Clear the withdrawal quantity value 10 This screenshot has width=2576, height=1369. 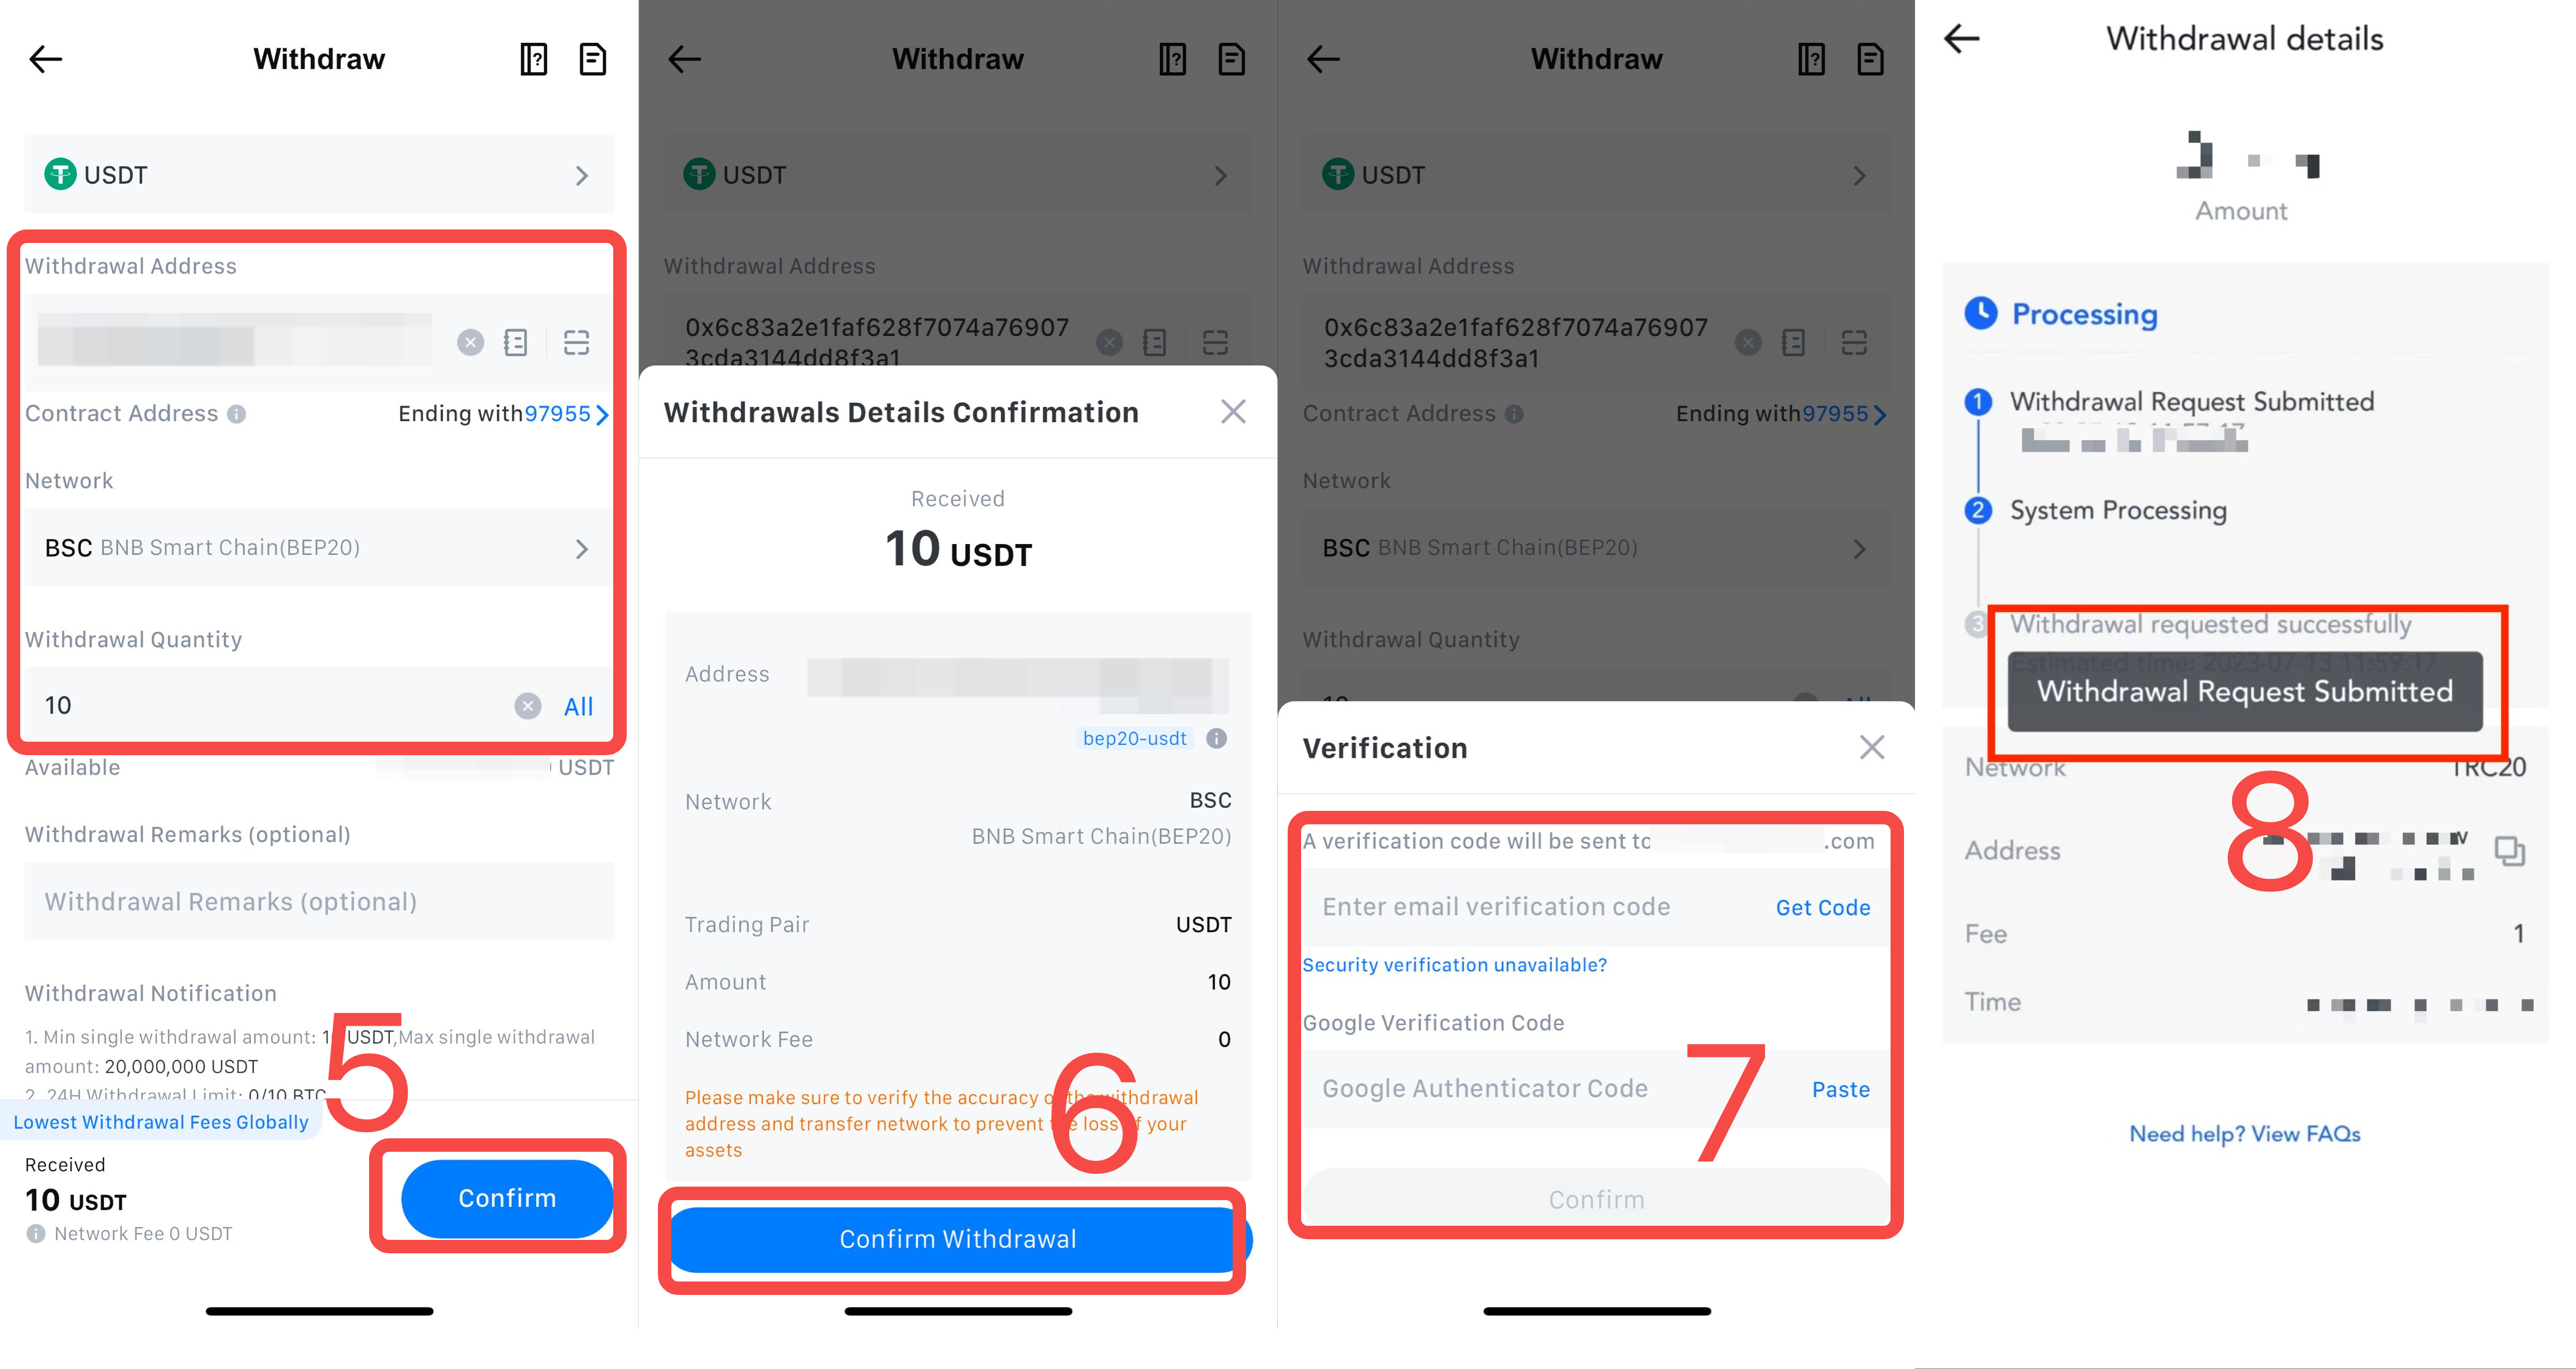click(x=528, y=706)
